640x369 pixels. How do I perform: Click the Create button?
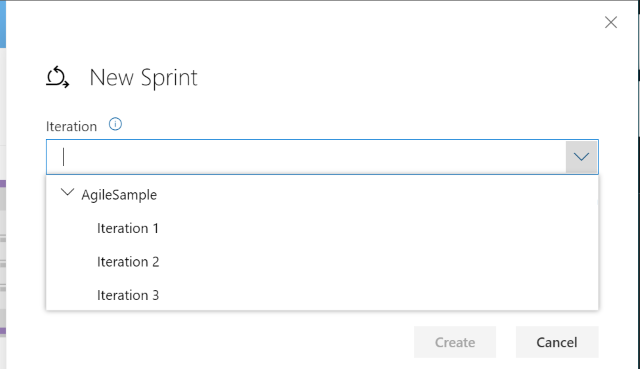coord(455,342)
